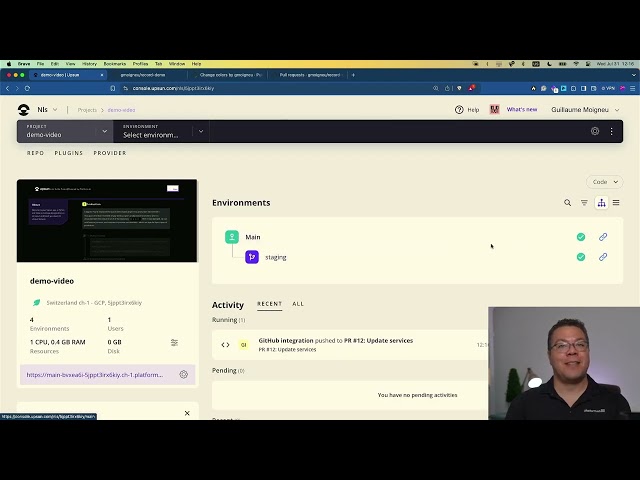This screenshot has height=480, width=640.
Task: Click Main environment green status check
Action: [x=581, y=237]
